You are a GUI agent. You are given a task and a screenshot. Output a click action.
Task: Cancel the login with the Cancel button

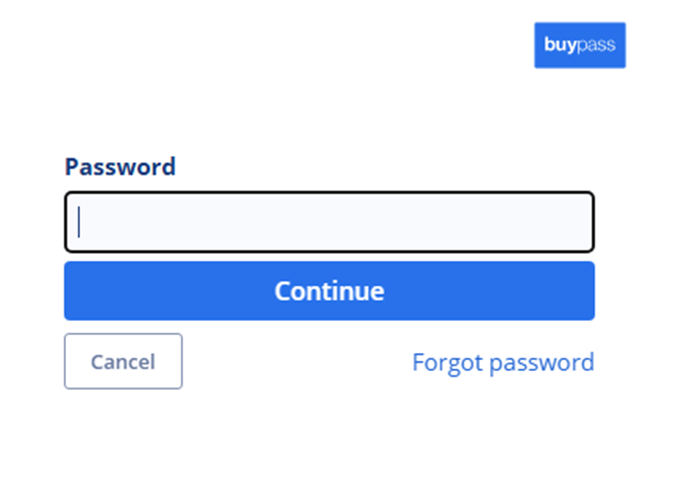pyautogui.click(x=123, y=361)
